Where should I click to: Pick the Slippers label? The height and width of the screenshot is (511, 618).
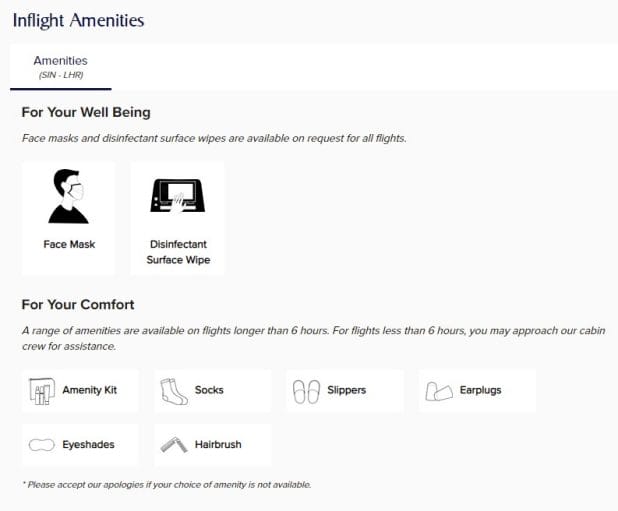point(346,390)
